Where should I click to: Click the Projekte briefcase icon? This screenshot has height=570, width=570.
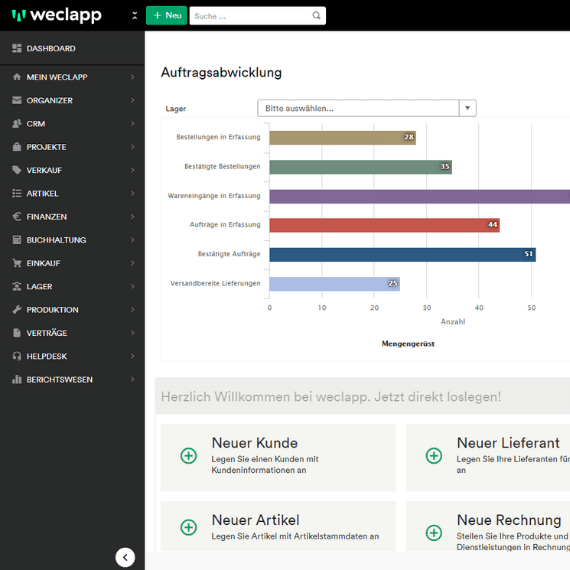pyautogui.click(x=17, y=147)
